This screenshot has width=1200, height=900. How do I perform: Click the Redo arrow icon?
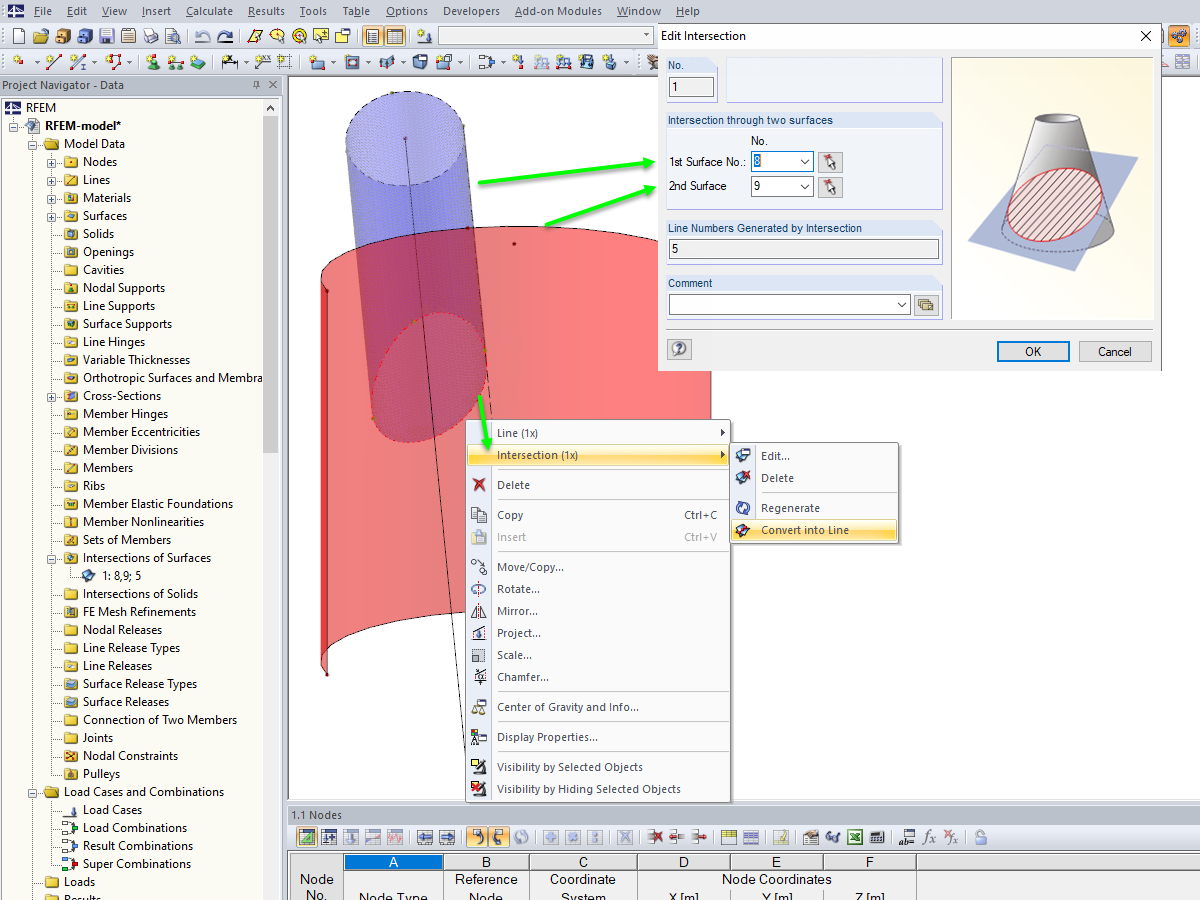225,36
